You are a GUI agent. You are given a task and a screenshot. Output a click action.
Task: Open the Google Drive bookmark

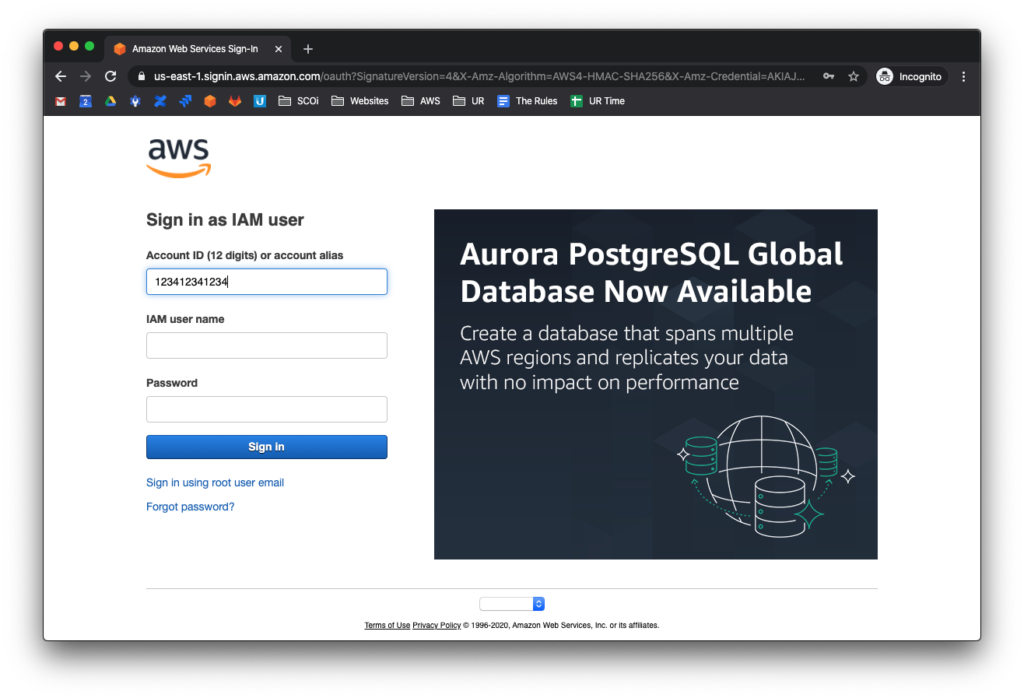(110, 101)
